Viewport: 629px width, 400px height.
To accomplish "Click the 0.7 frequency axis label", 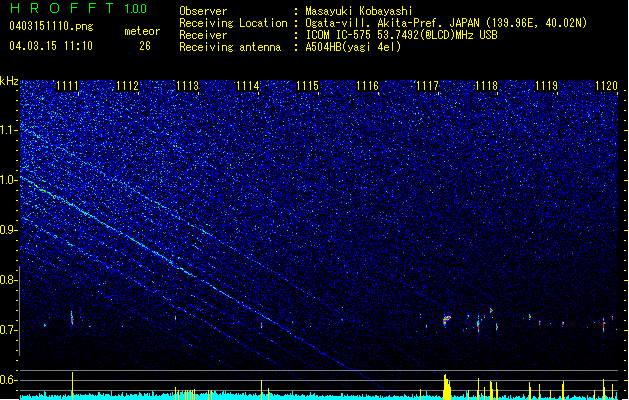I will (x=8, y=330).
